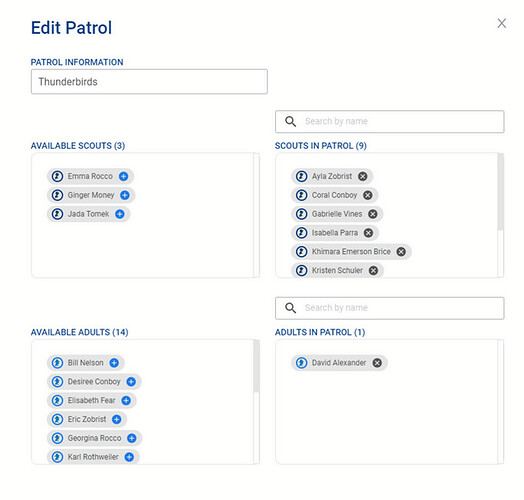The height and width of the screenshot is (500, 524).
Task: Select the Gabrielle Vines scout chip
Action: [337, 214]
